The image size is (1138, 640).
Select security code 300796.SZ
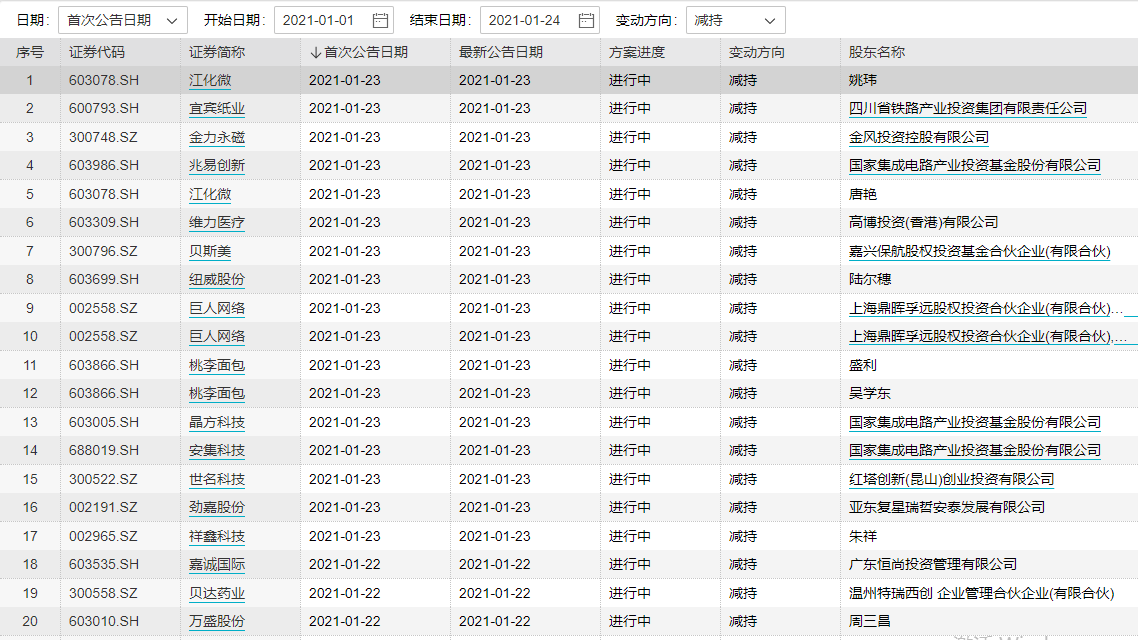click(x=103, y=251)
